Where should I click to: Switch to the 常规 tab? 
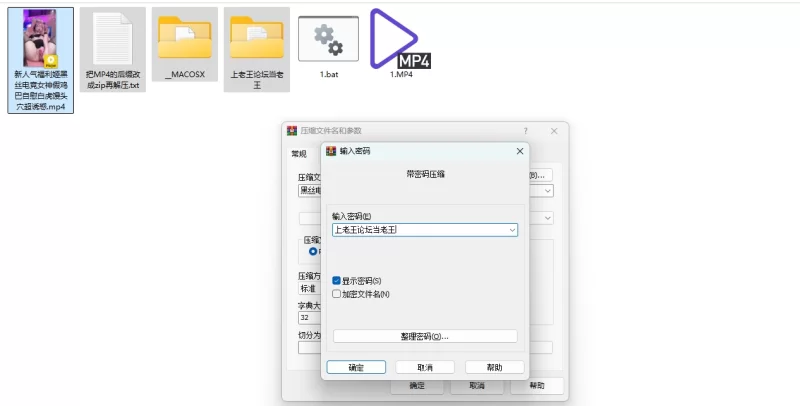[x=299, y=154]
